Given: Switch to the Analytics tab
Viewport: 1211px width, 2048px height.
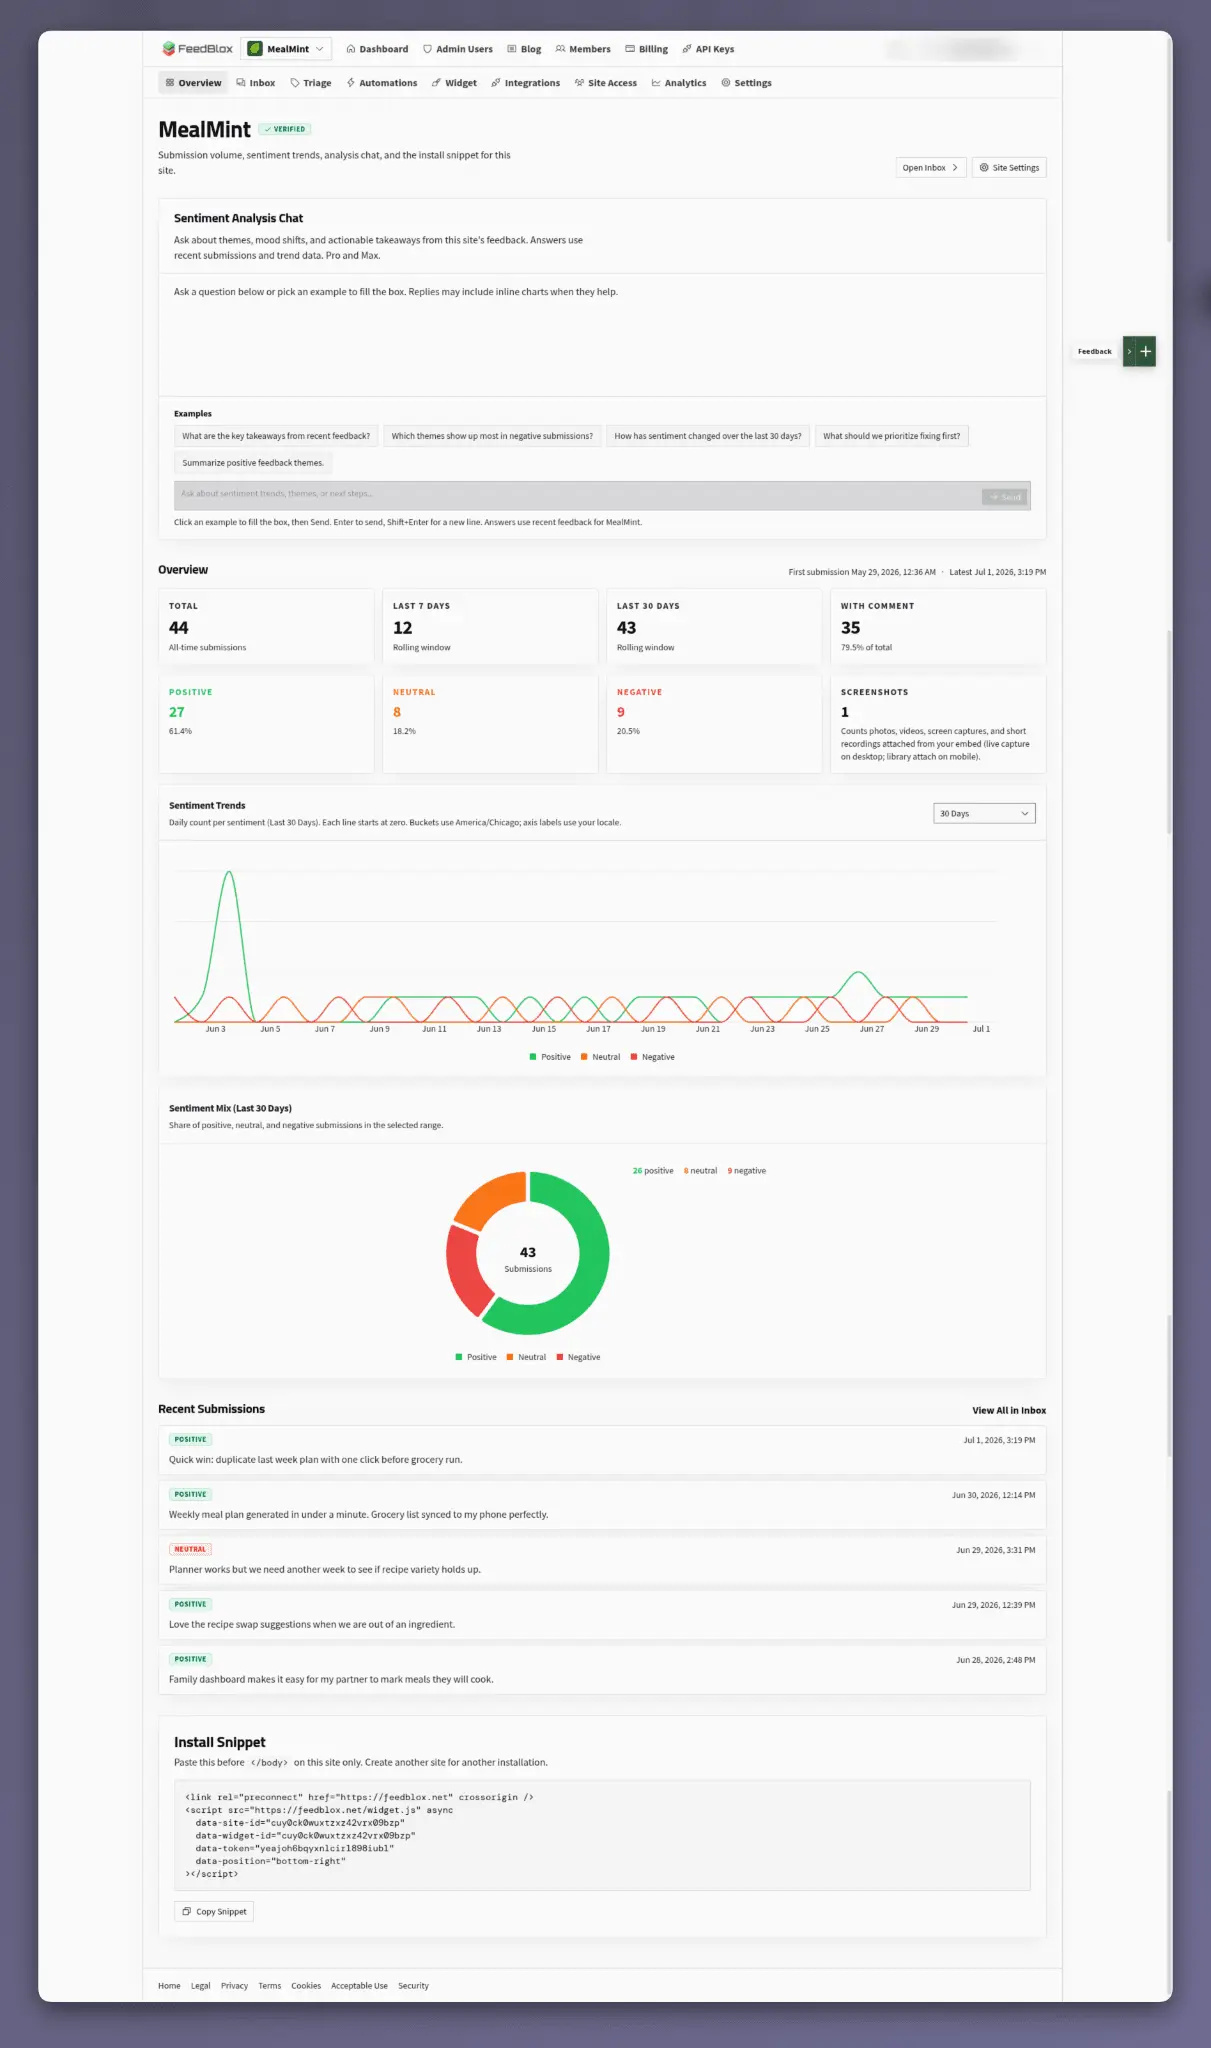Looking at the screenshot, I should click(679, 83).
